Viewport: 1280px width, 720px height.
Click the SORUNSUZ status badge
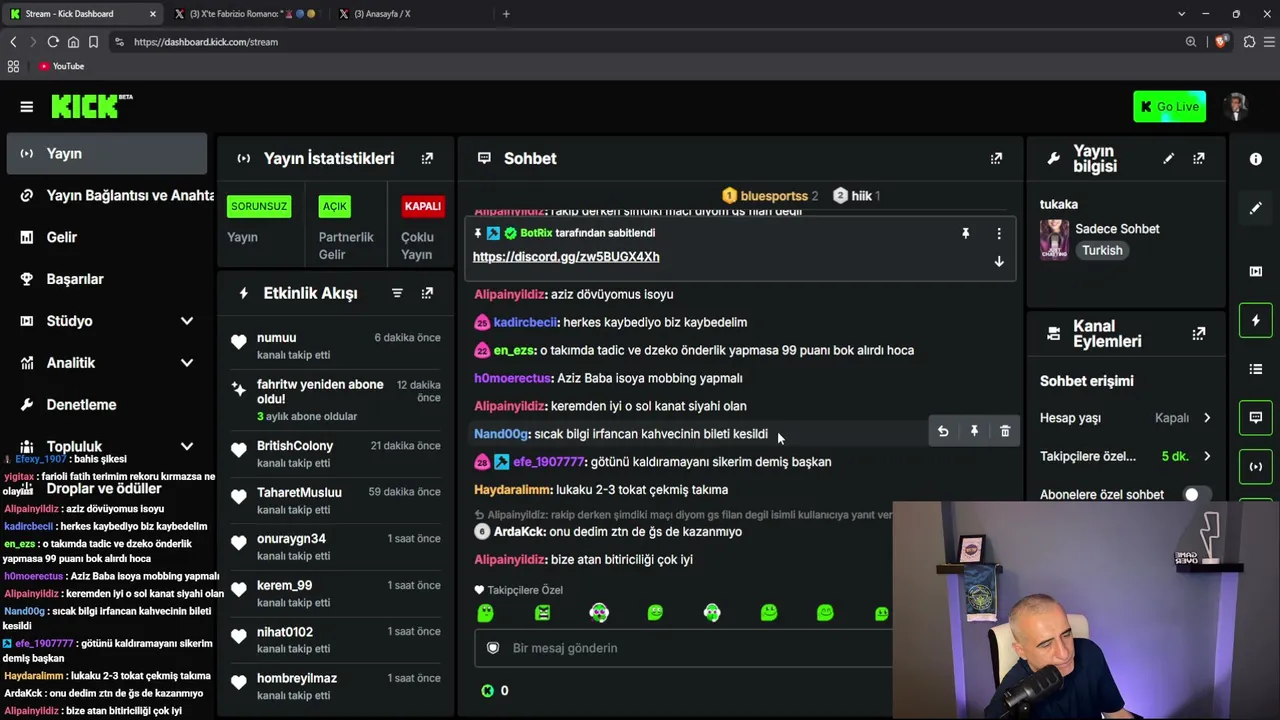pos(259,206)
